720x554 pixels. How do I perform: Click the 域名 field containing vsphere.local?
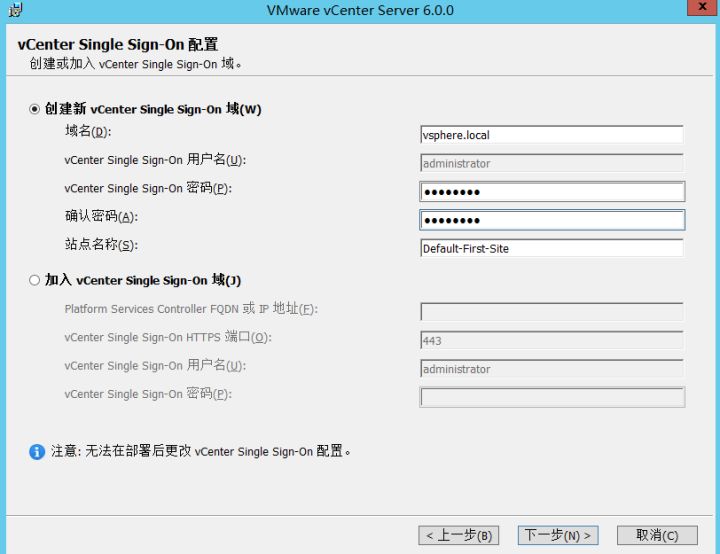pos(552,135)
